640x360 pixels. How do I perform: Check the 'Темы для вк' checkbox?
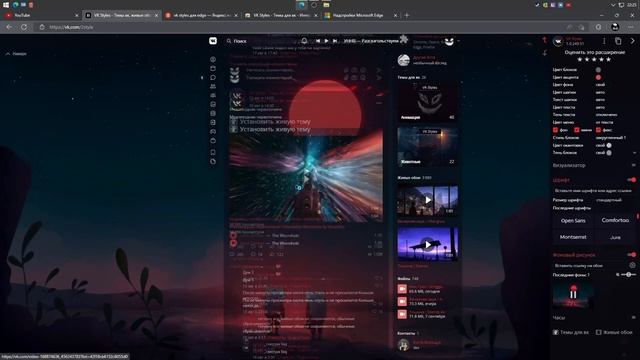coord(556,332)
